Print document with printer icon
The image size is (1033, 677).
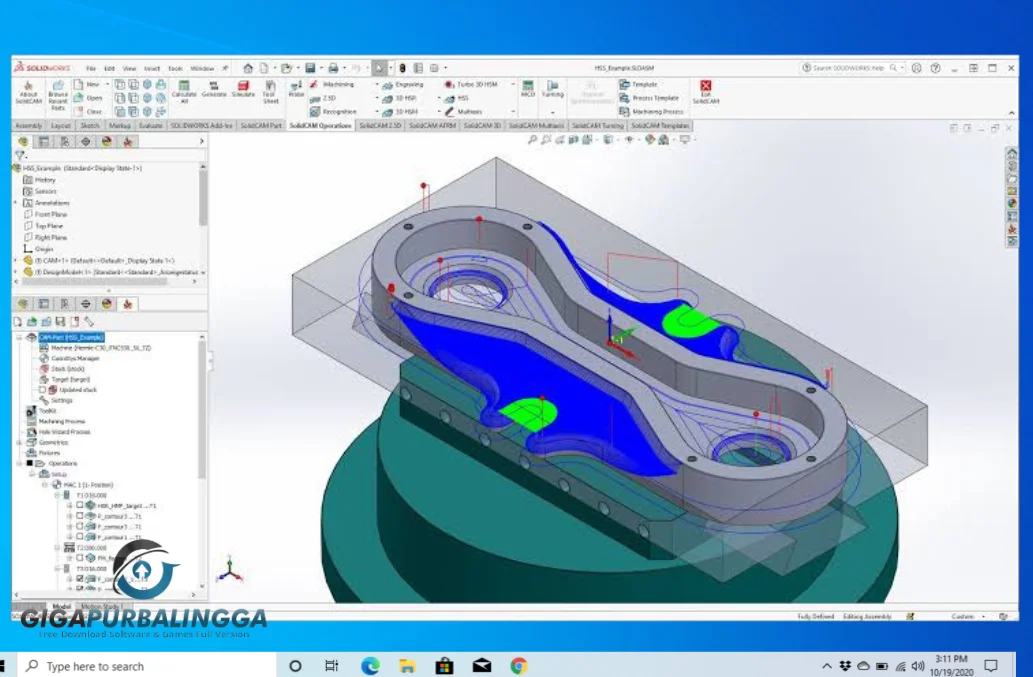pos(333,68)
